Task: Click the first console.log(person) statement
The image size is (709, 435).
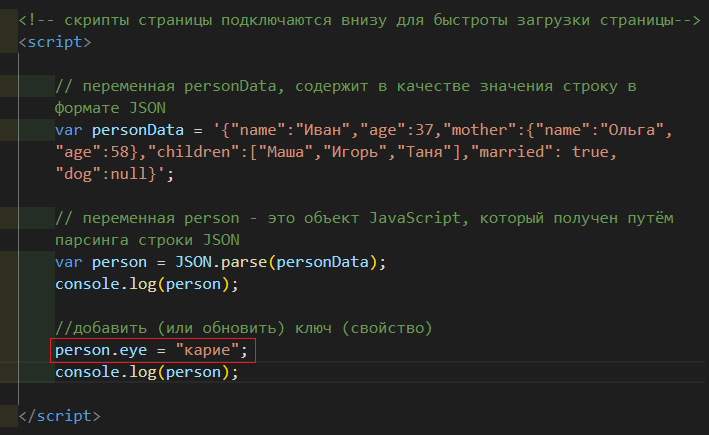Action: point(147,284)
